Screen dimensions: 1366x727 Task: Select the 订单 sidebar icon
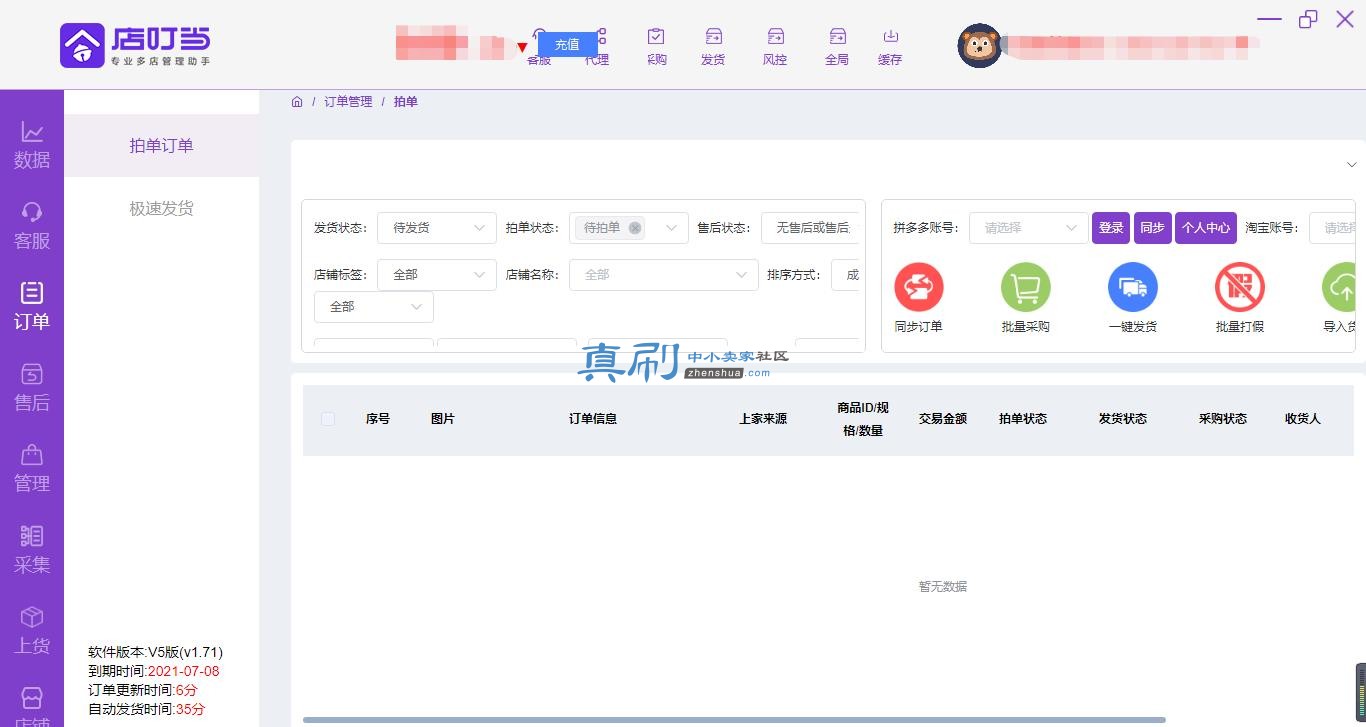(32, 307)
